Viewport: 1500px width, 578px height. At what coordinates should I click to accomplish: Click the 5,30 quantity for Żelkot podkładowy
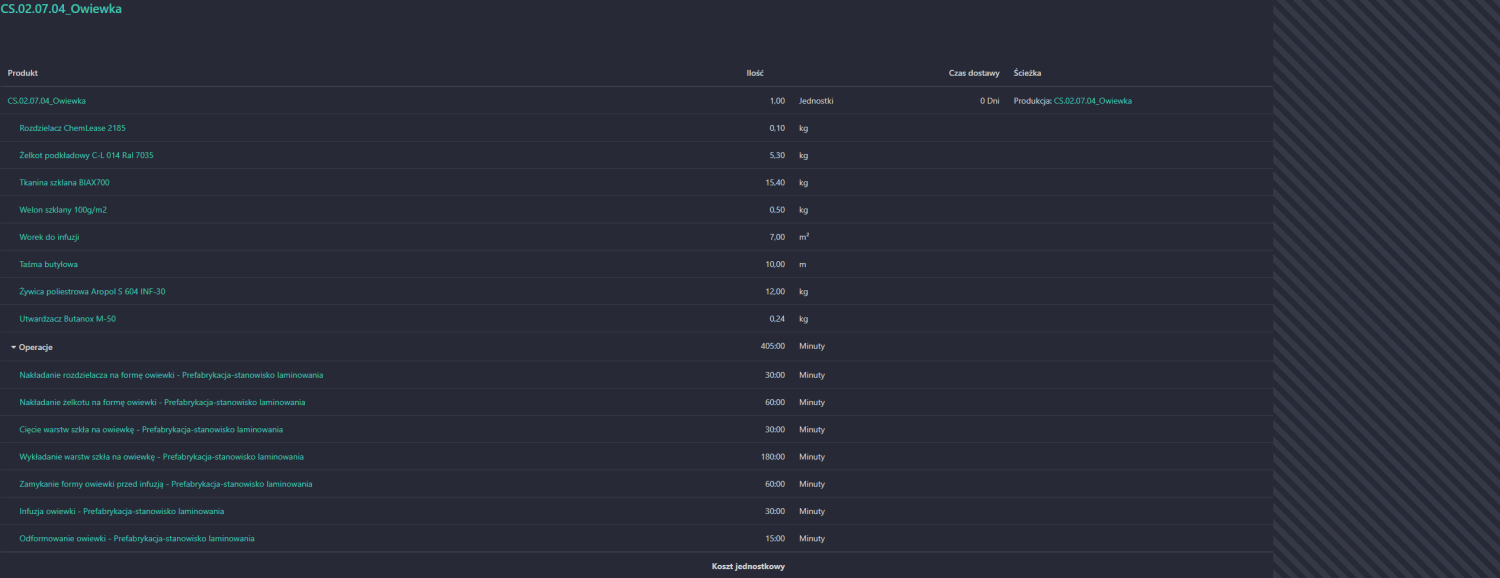pyautogui.click(x=777, y=155)
